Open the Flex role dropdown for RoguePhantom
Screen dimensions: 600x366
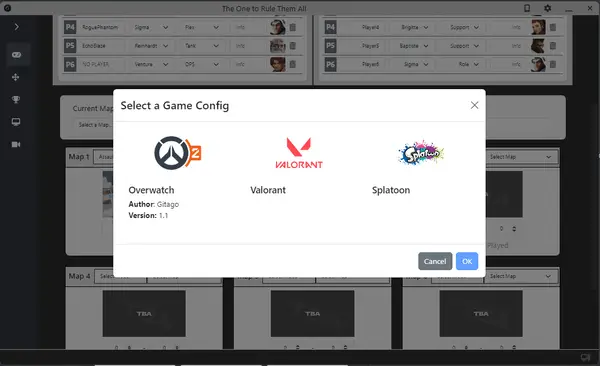click(202, 27)
